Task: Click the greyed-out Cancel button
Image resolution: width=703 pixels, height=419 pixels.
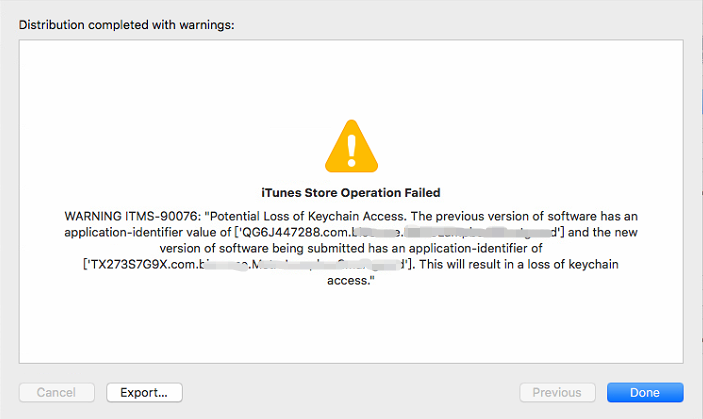Action: tap(56, 393)
